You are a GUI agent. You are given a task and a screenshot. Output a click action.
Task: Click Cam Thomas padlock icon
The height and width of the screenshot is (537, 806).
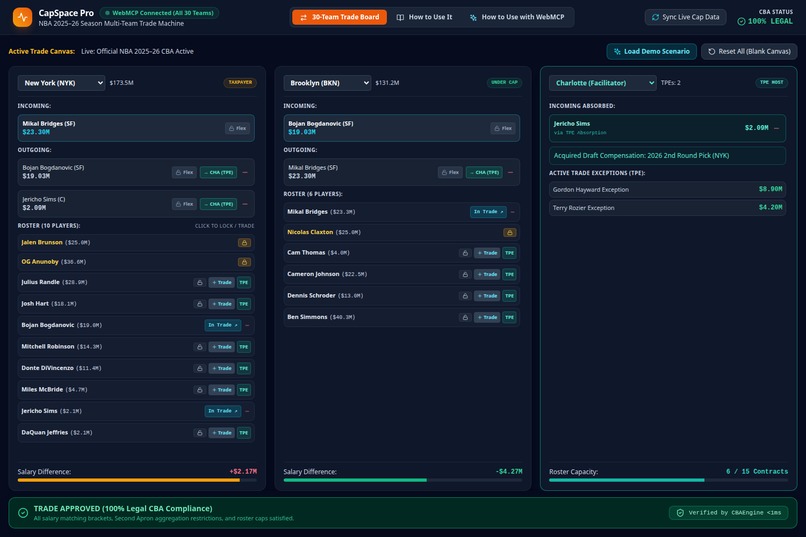pos(465,253)
